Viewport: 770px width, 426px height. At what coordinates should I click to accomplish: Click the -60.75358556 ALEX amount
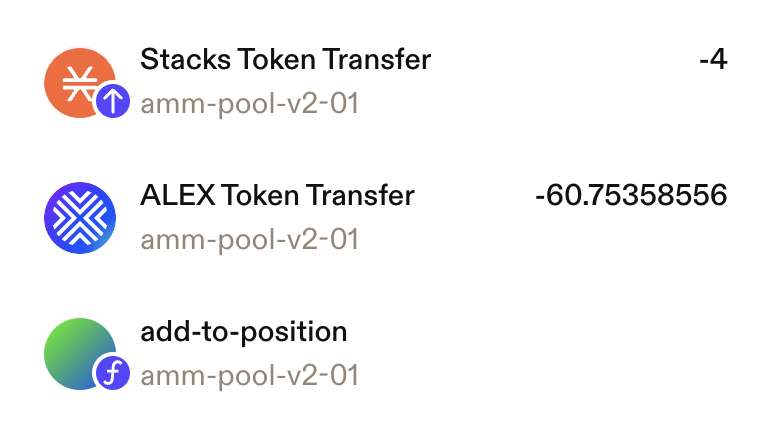631,196
